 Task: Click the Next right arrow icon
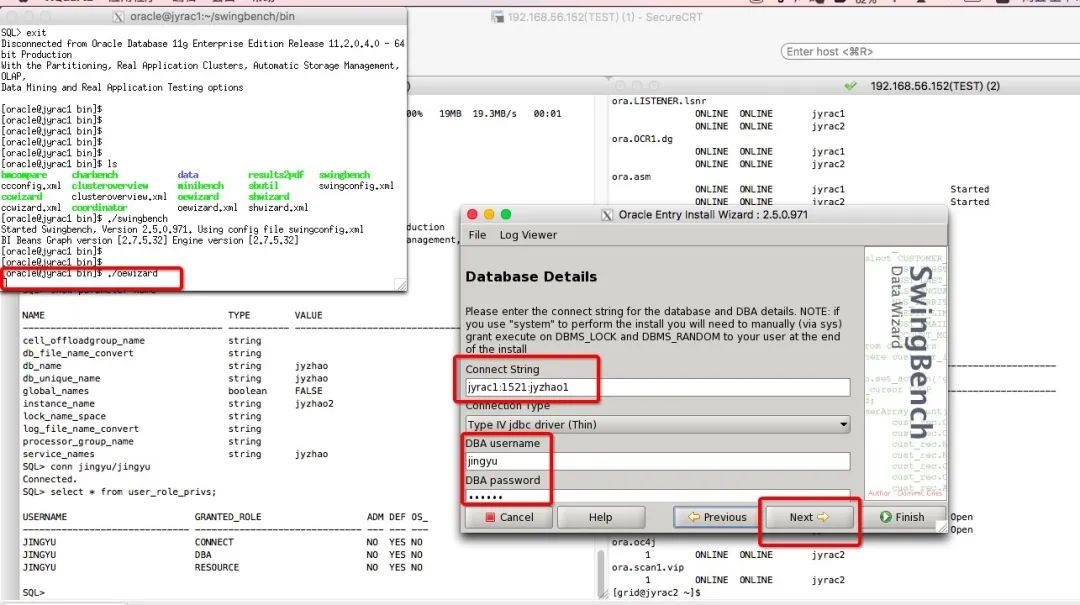823,517
